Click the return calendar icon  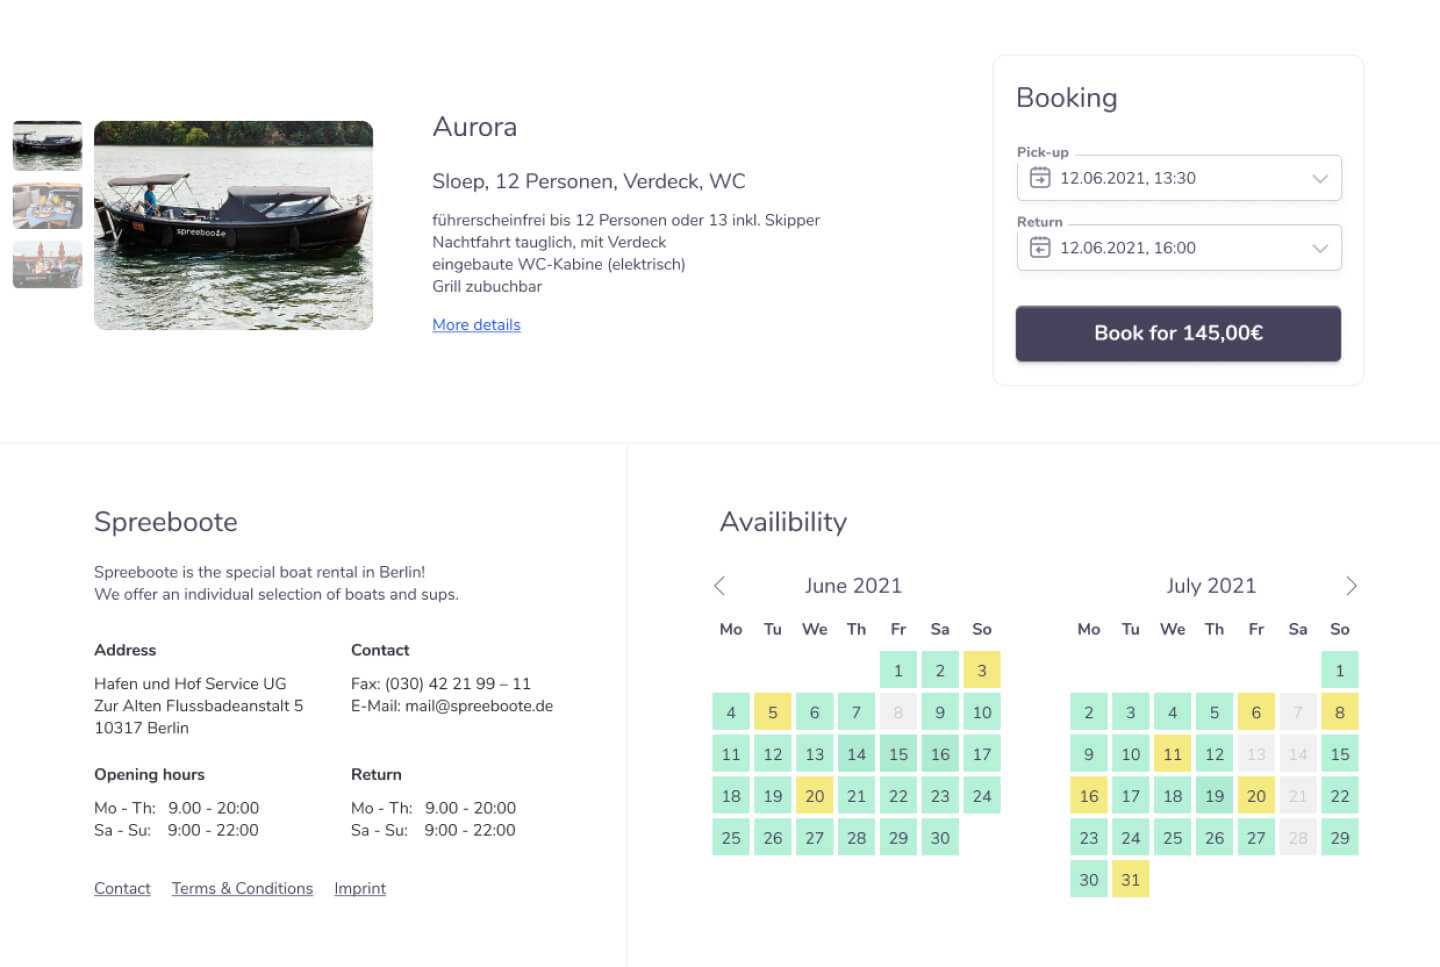1040,248
